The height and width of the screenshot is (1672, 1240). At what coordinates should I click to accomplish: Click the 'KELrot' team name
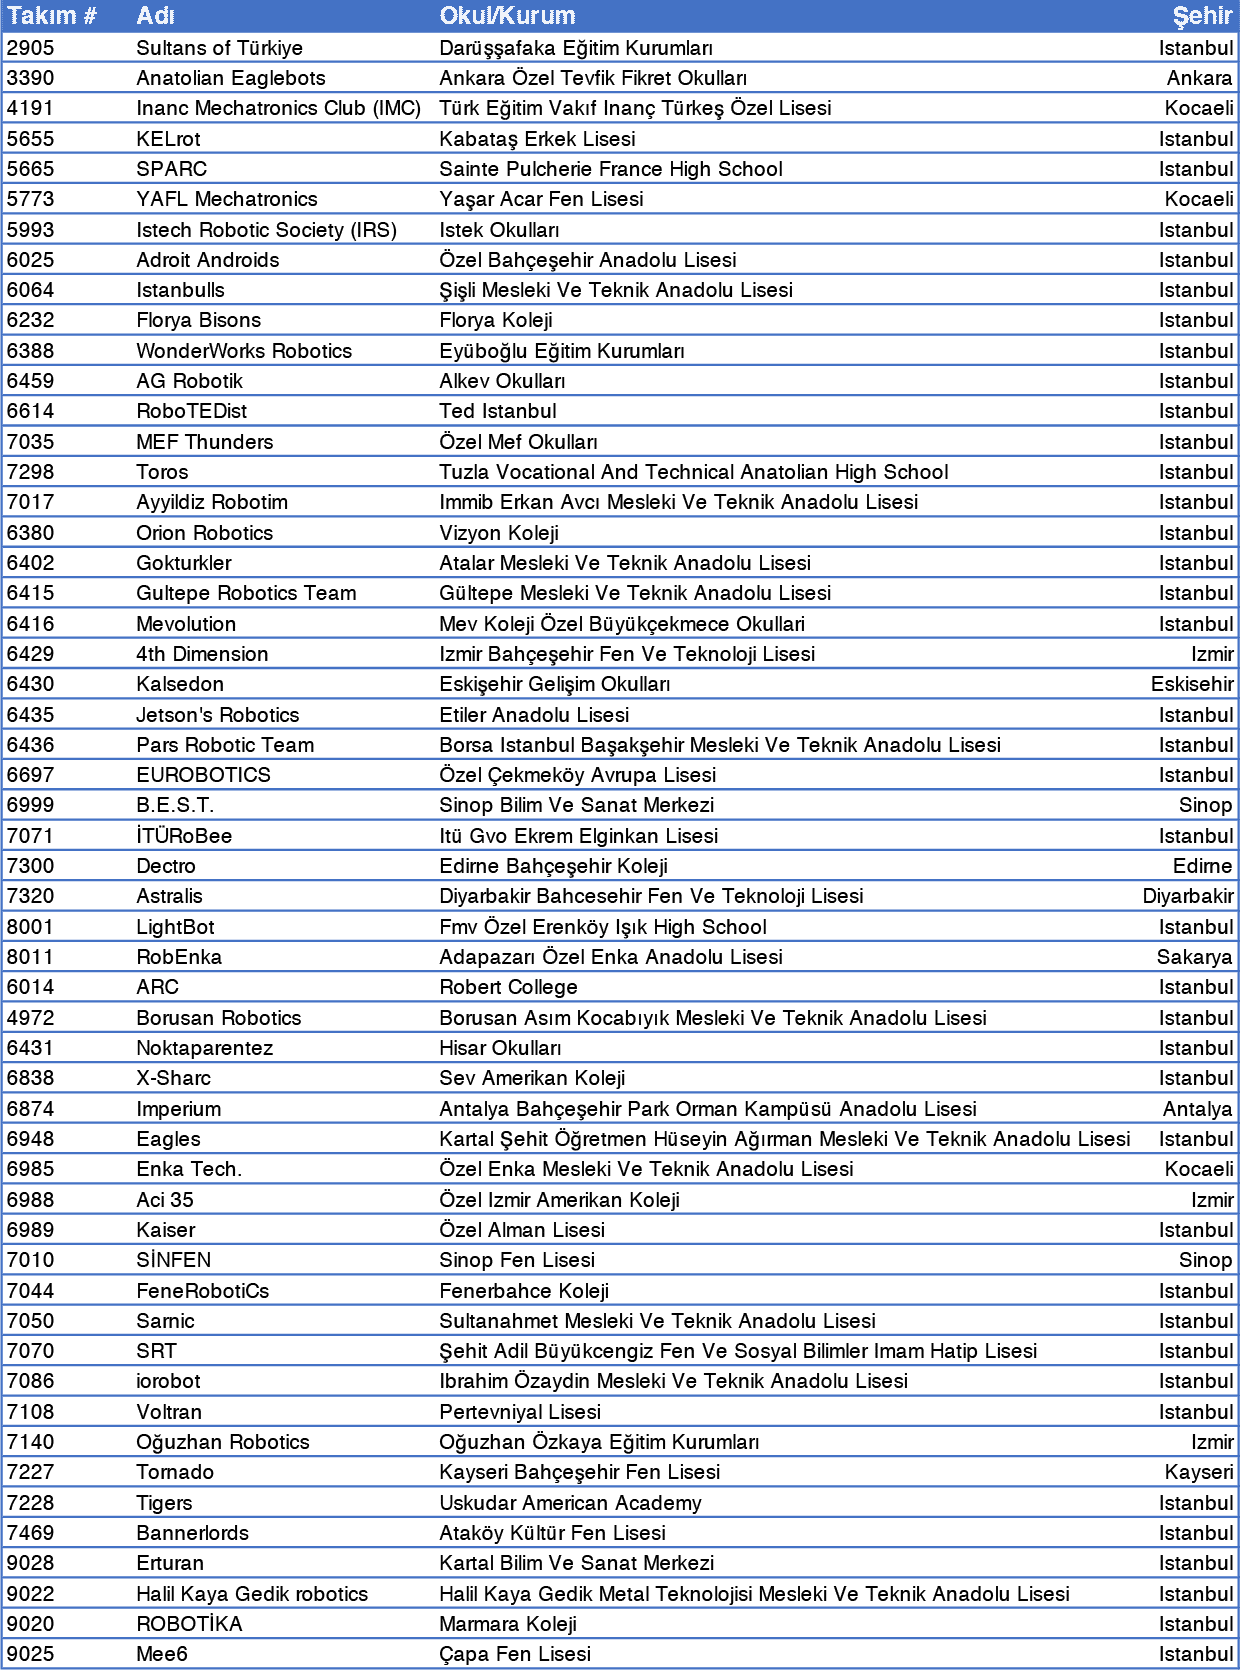click(x=168, y=139)
